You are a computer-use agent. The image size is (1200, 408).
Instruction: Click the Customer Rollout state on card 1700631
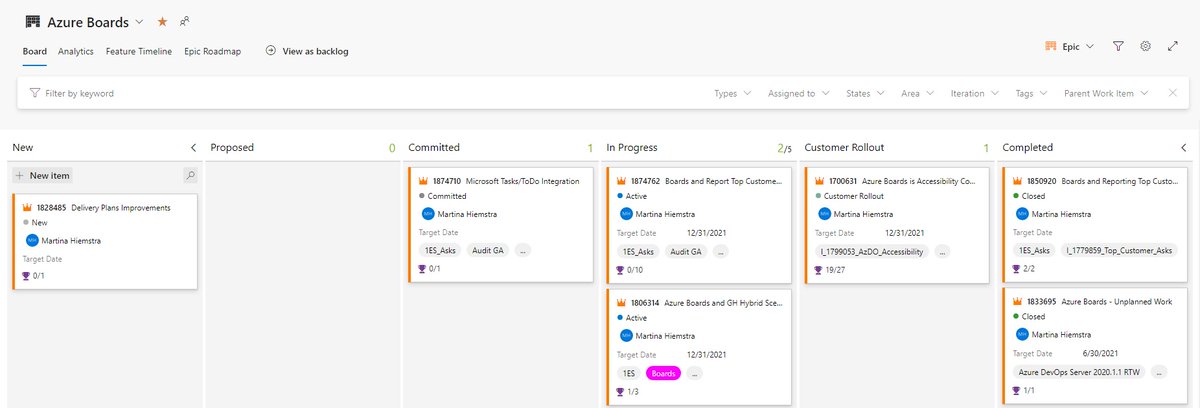(856, 197)
